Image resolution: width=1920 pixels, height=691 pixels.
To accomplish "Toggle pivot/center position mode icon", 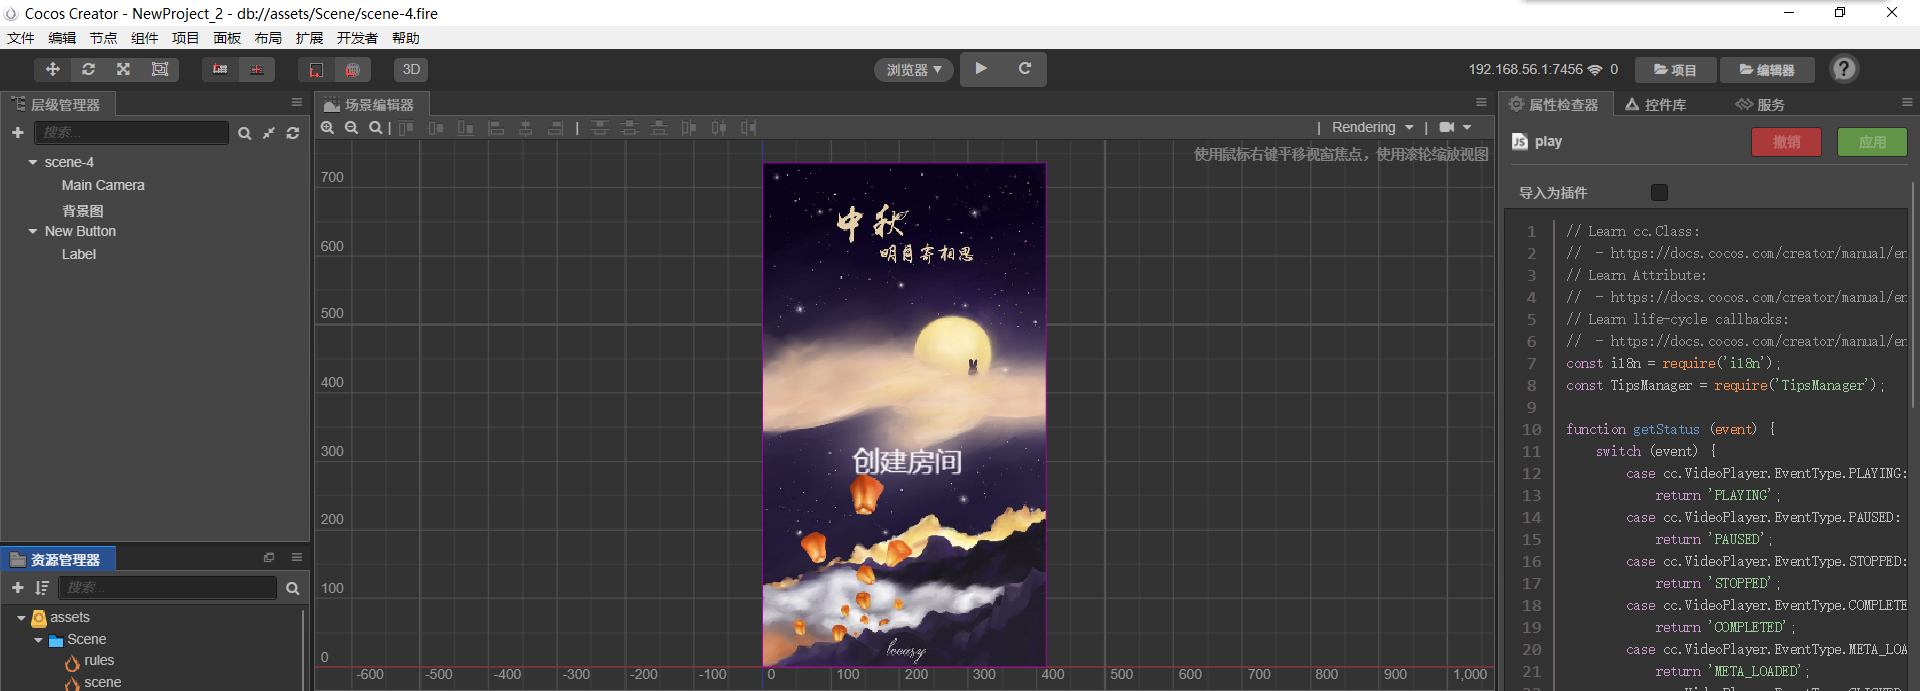I will (220, 69).
